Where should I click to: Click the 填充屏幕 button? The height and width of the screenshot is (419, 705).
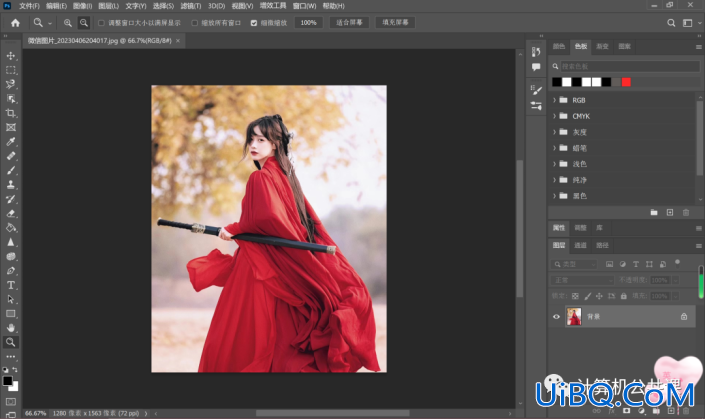coord(395,22)
